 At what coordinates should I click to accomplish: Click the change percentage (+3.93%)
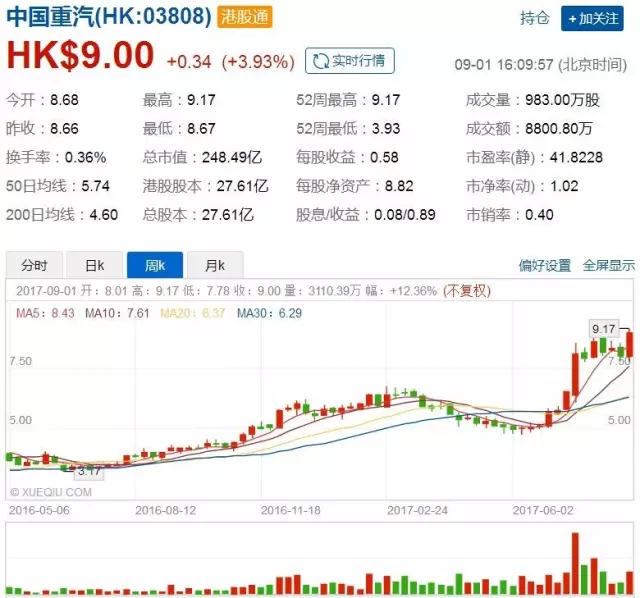click(258, 62)
